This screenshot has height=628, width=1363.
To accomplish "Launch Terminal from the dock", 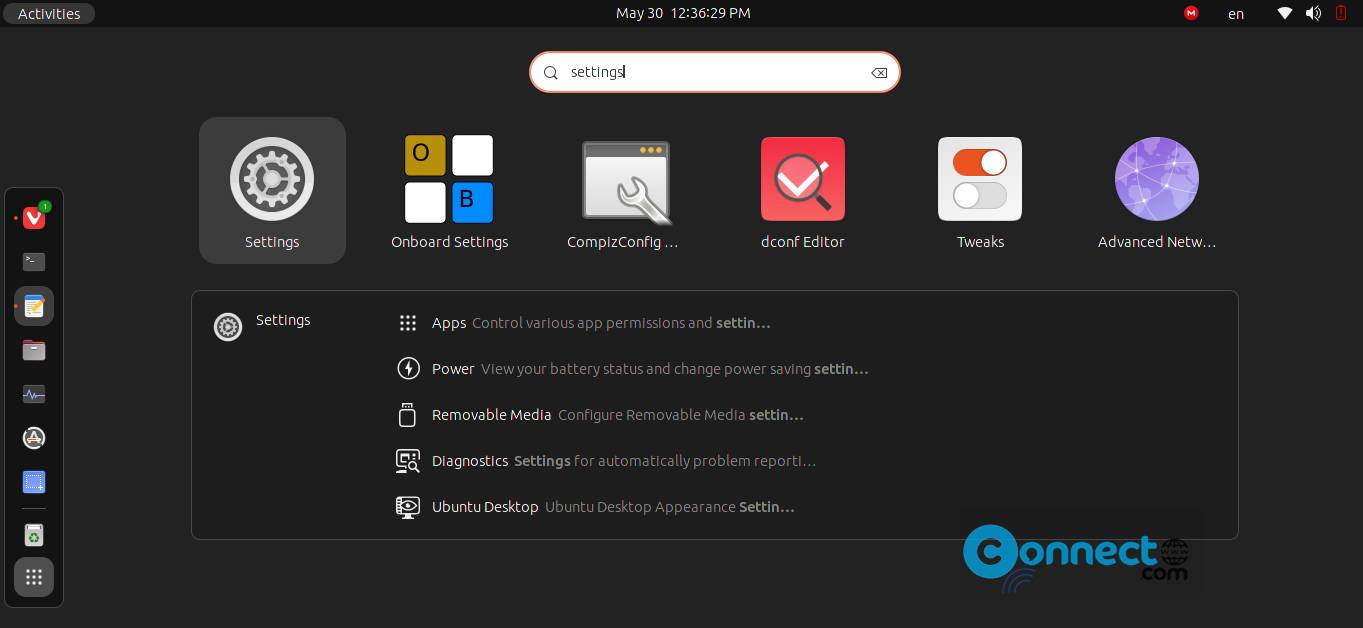I will point(34,261).
